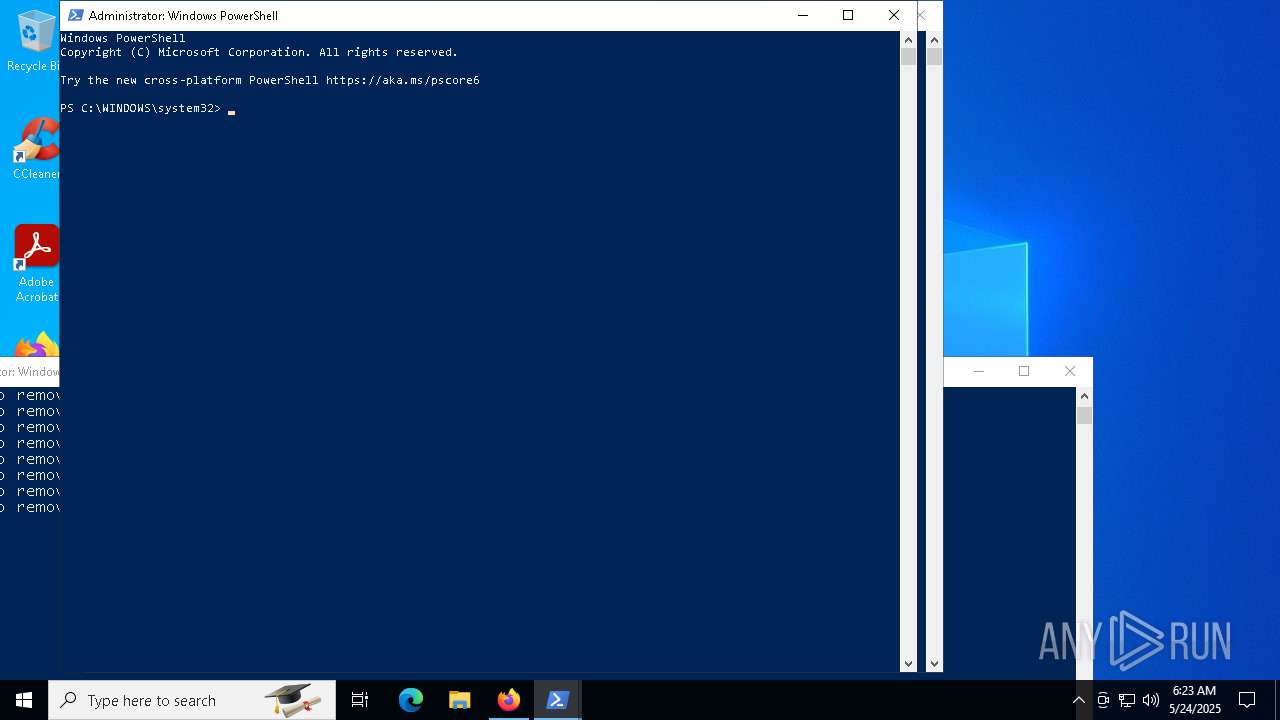Maximize the background console window at right
This screenshot has height=720, width=1280.
pos(1024,371)
